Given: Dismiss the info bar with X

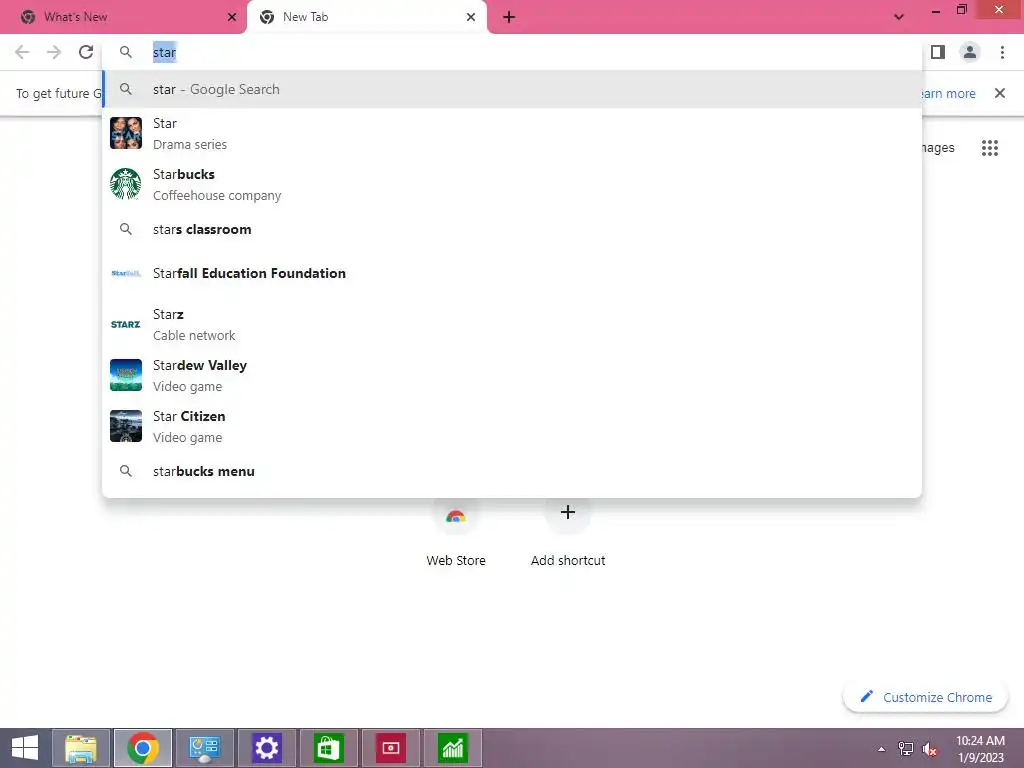Looking at the screenshot, I should (1000, 93).
